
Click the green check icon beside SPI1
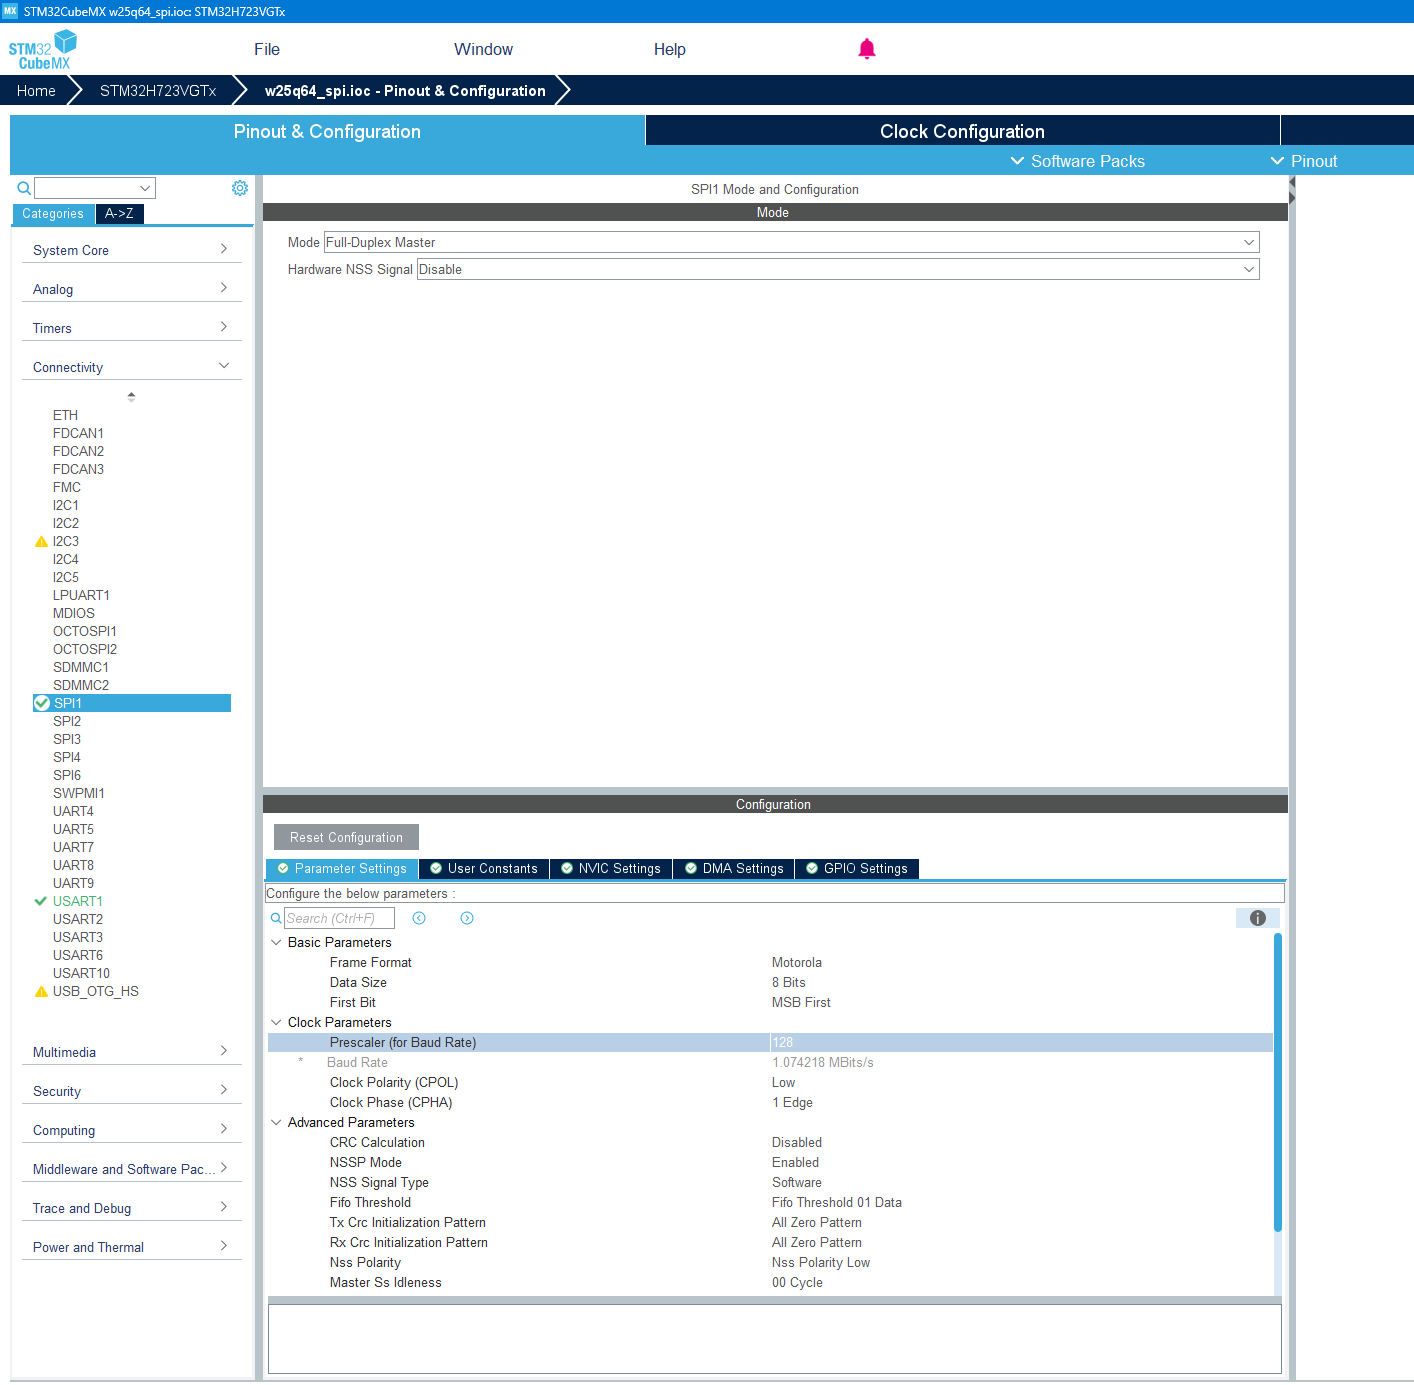tap(42, 703)
